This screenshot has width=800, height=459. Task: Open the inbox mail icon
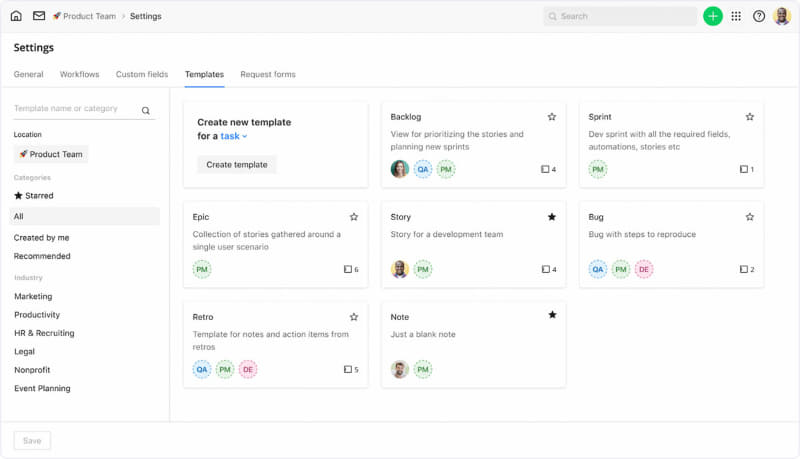coord(39,16)
